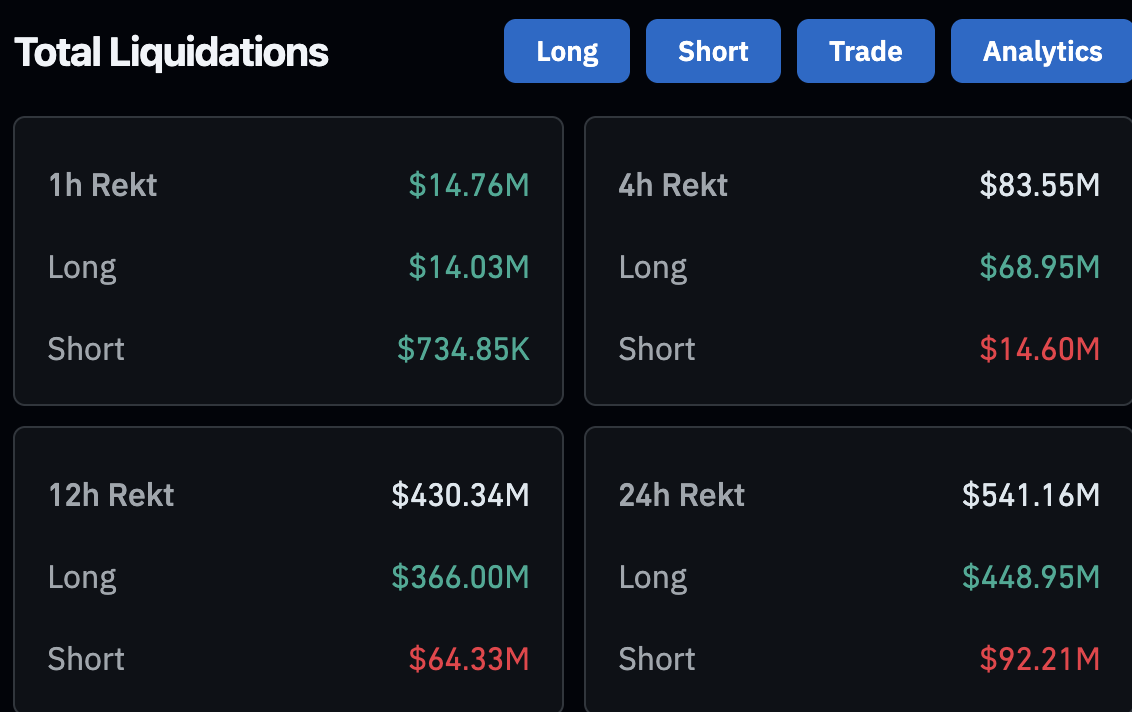Viewport: 1132px width, 712px height.
Task: Click the Short label in the 4h card
Action: pos(656,349)
